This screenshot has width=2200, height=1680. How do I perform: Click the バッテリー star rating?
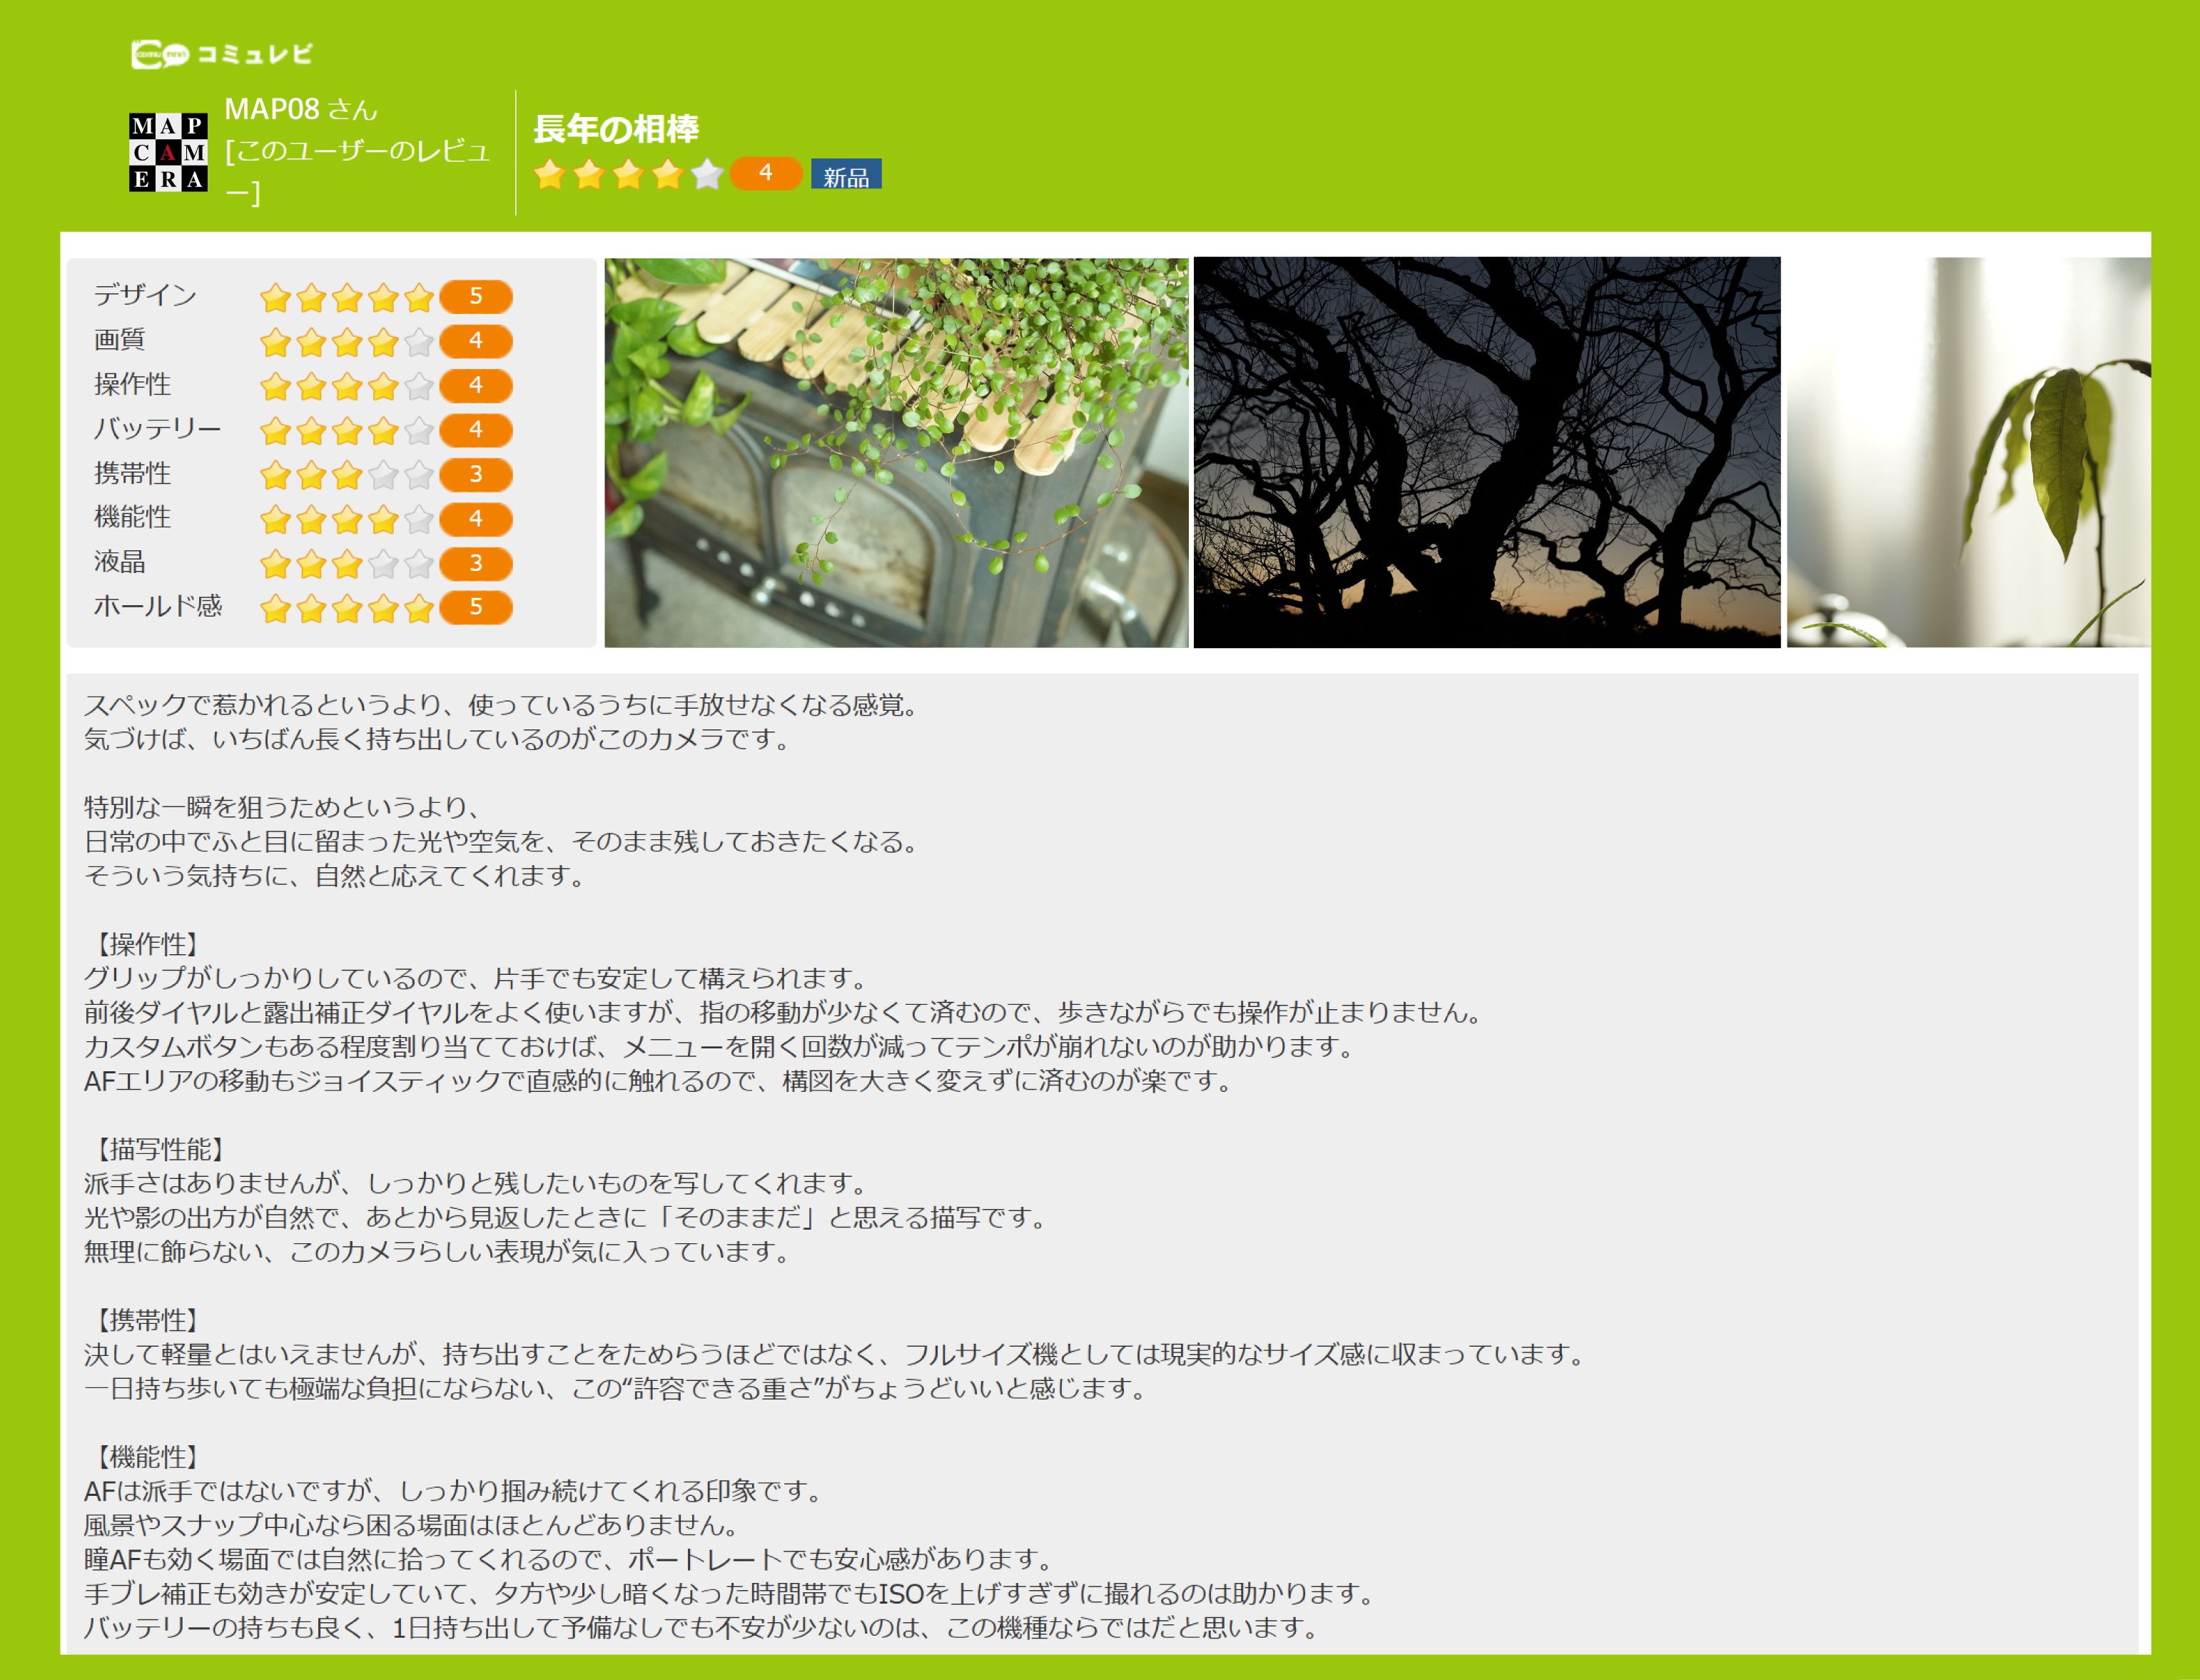point(347,431)
